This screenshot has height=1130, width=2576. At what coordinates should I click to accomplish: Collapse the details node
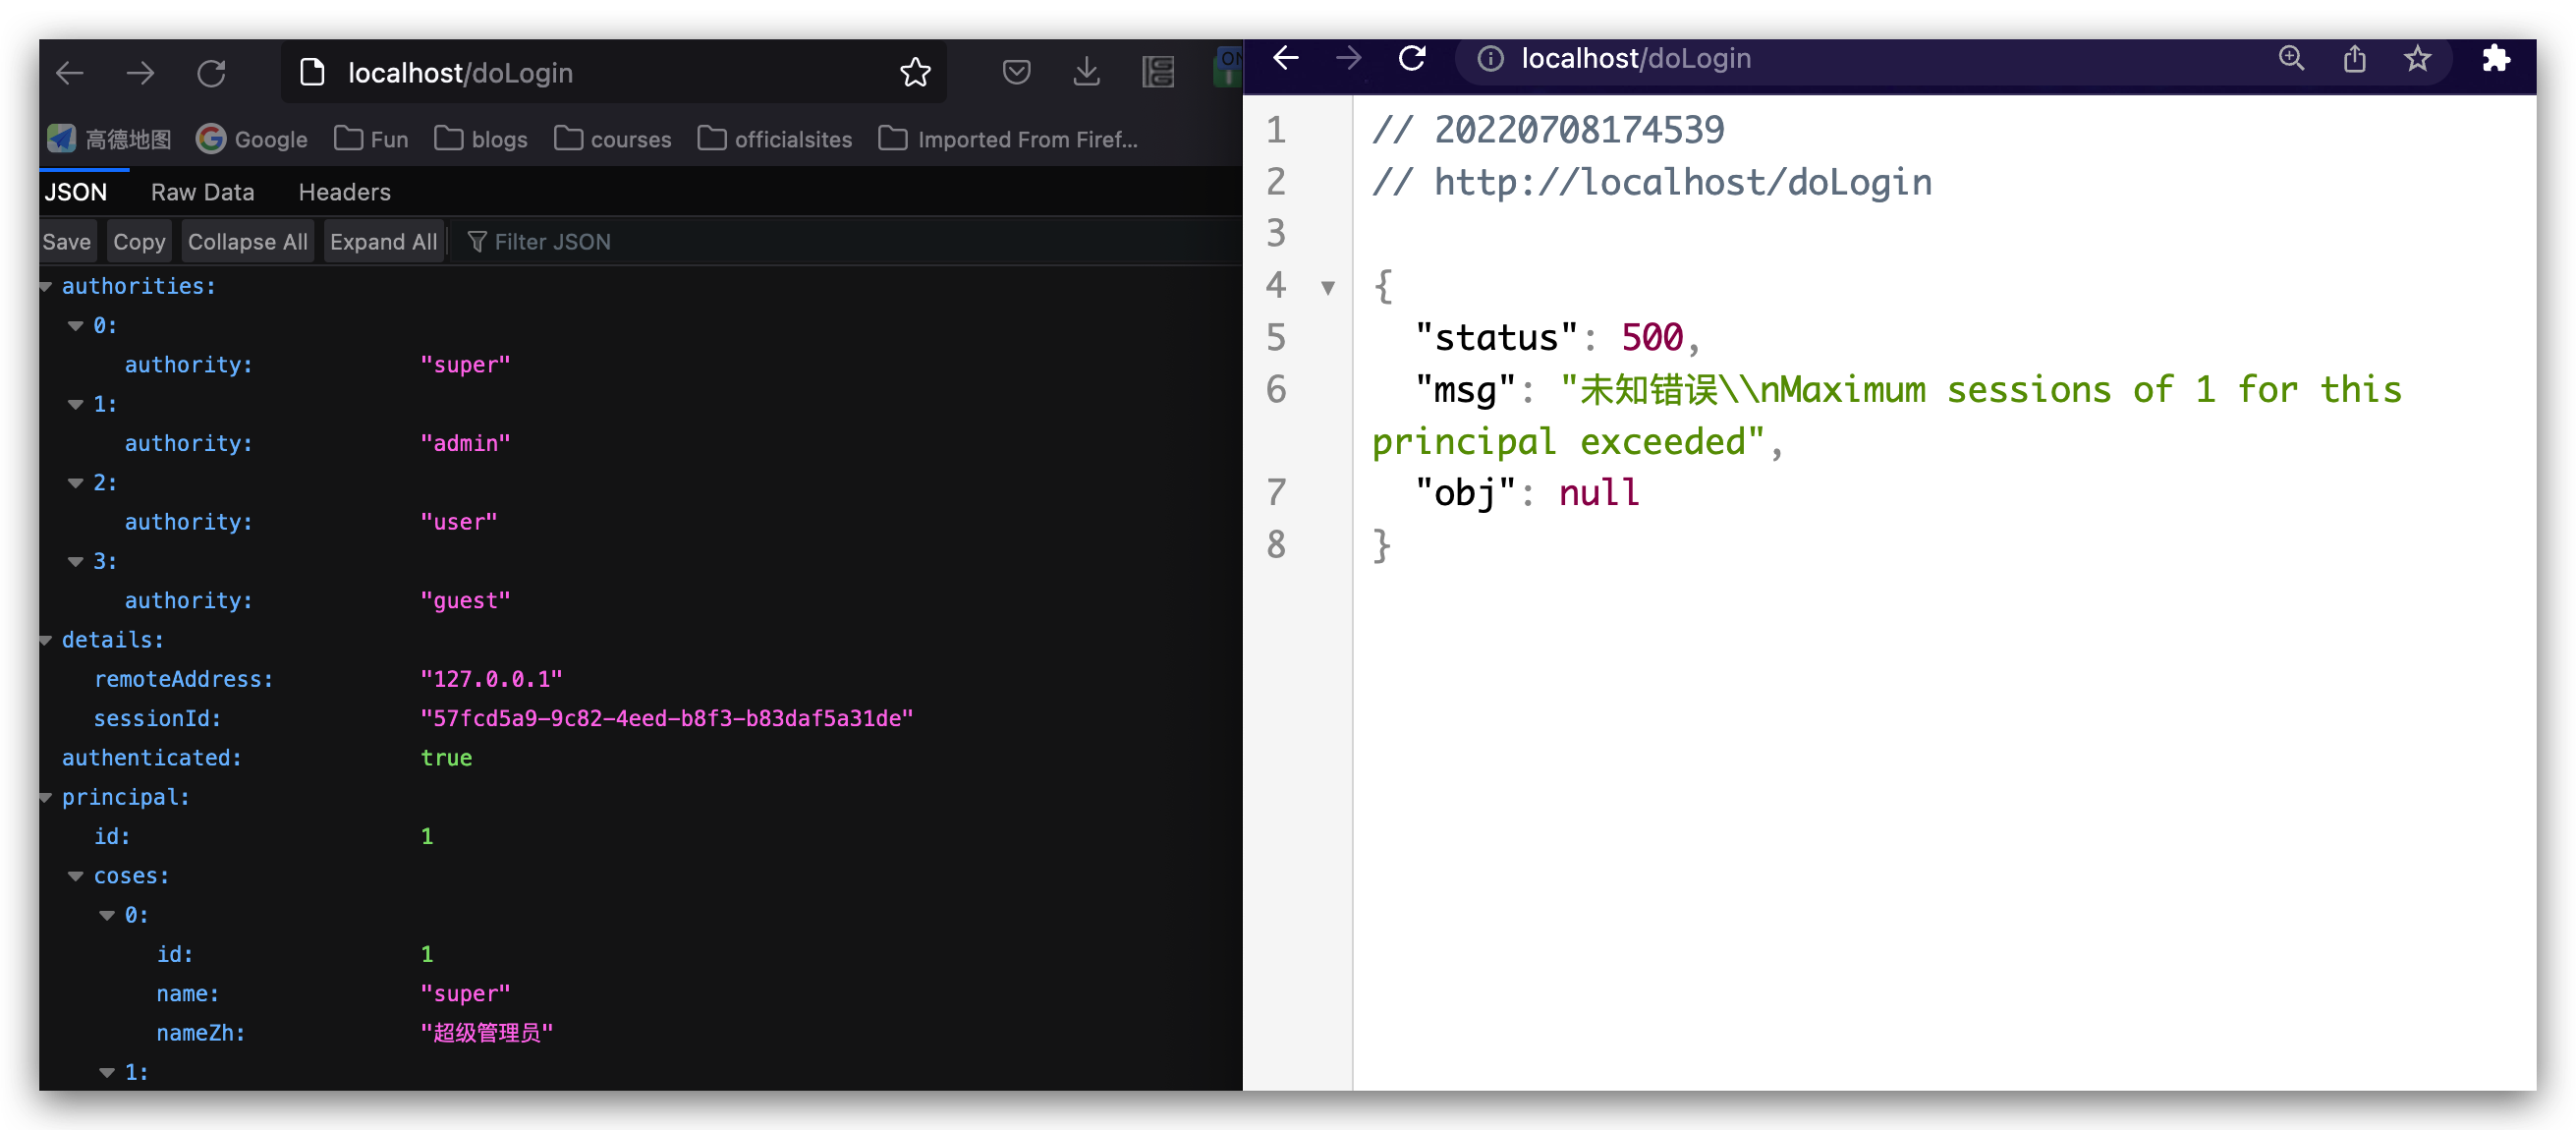[46, 640]
